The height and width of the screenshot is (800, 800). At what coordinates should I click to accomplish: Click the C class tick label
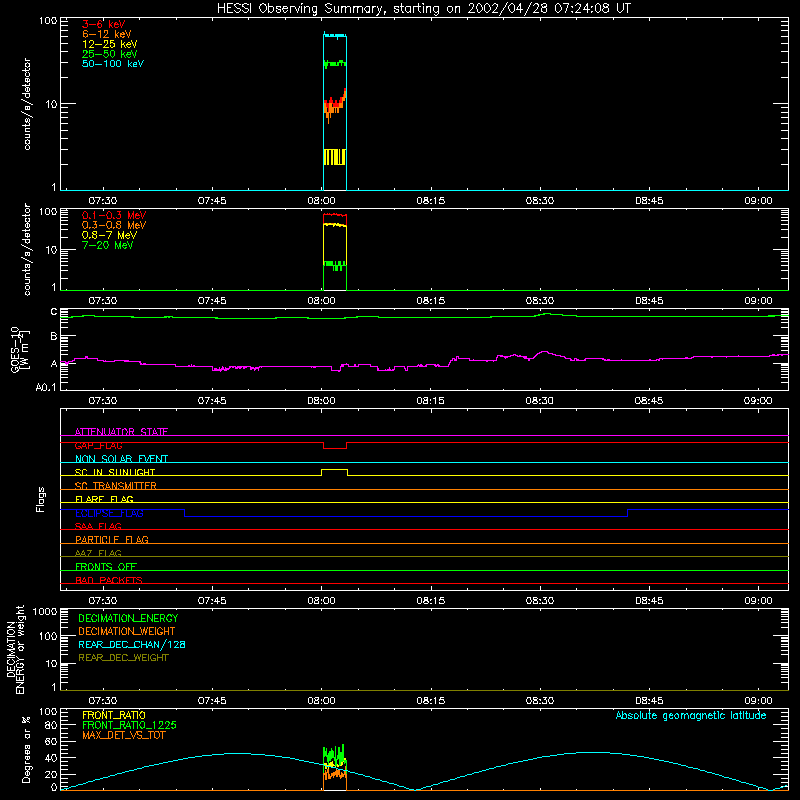click(x=54, y=312)
